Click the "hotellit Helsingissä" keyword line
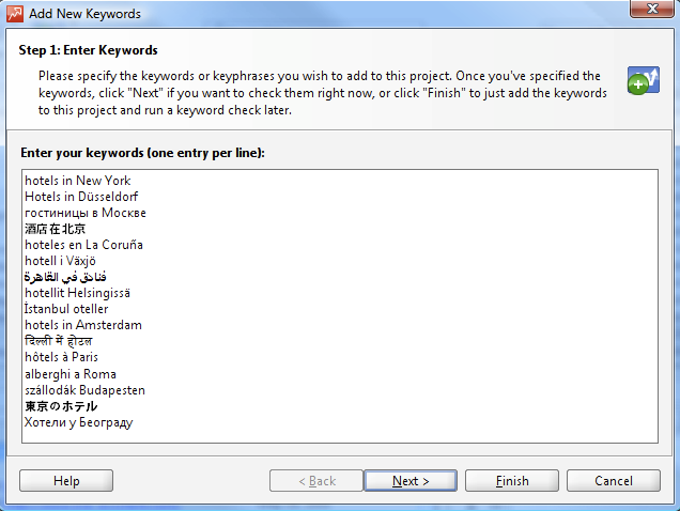680x511 pixels. tap(78, 293)
